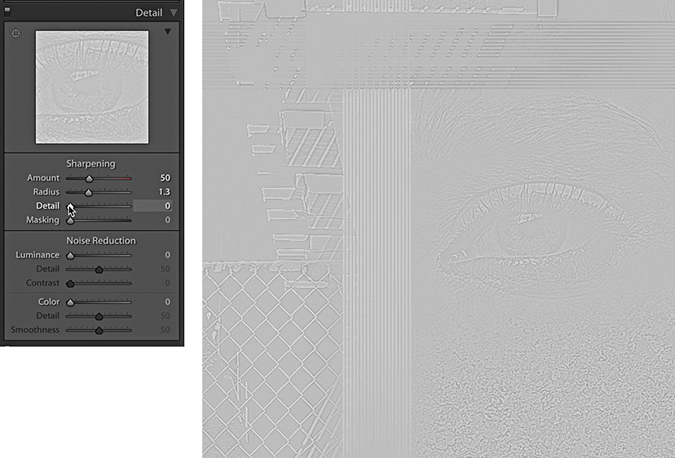This screenshot has height=458, width=675.
Task: Click the Masking slider label
Action: 43,220
